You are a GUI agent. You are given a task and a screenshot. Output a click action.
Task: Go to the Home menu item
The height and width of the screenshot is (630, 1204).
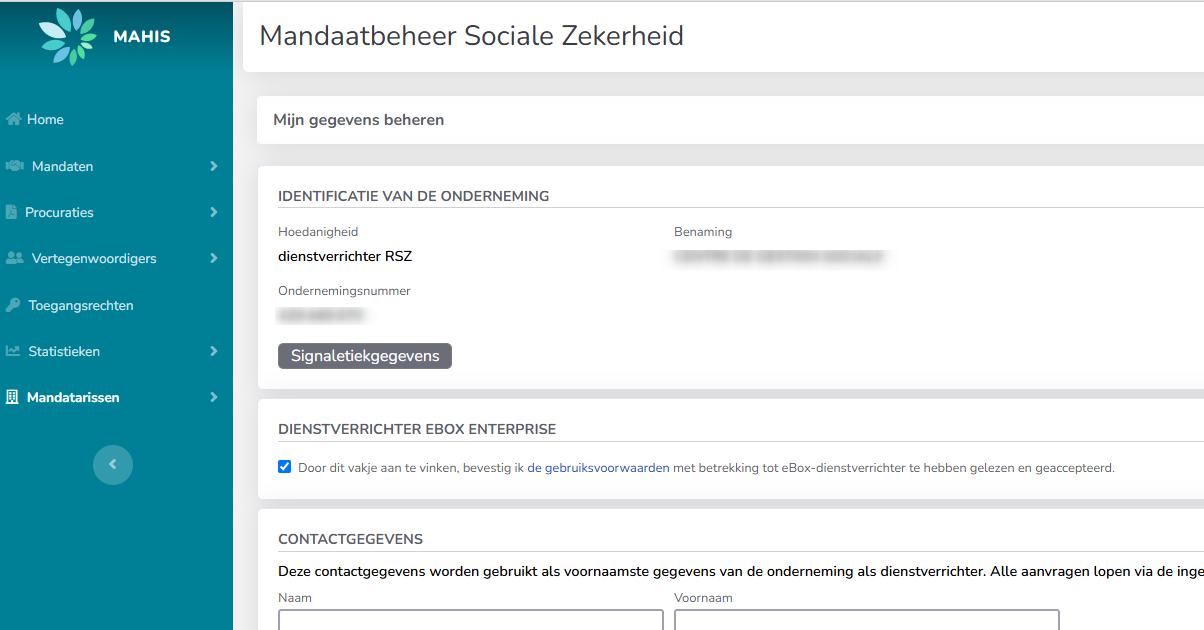45,119
